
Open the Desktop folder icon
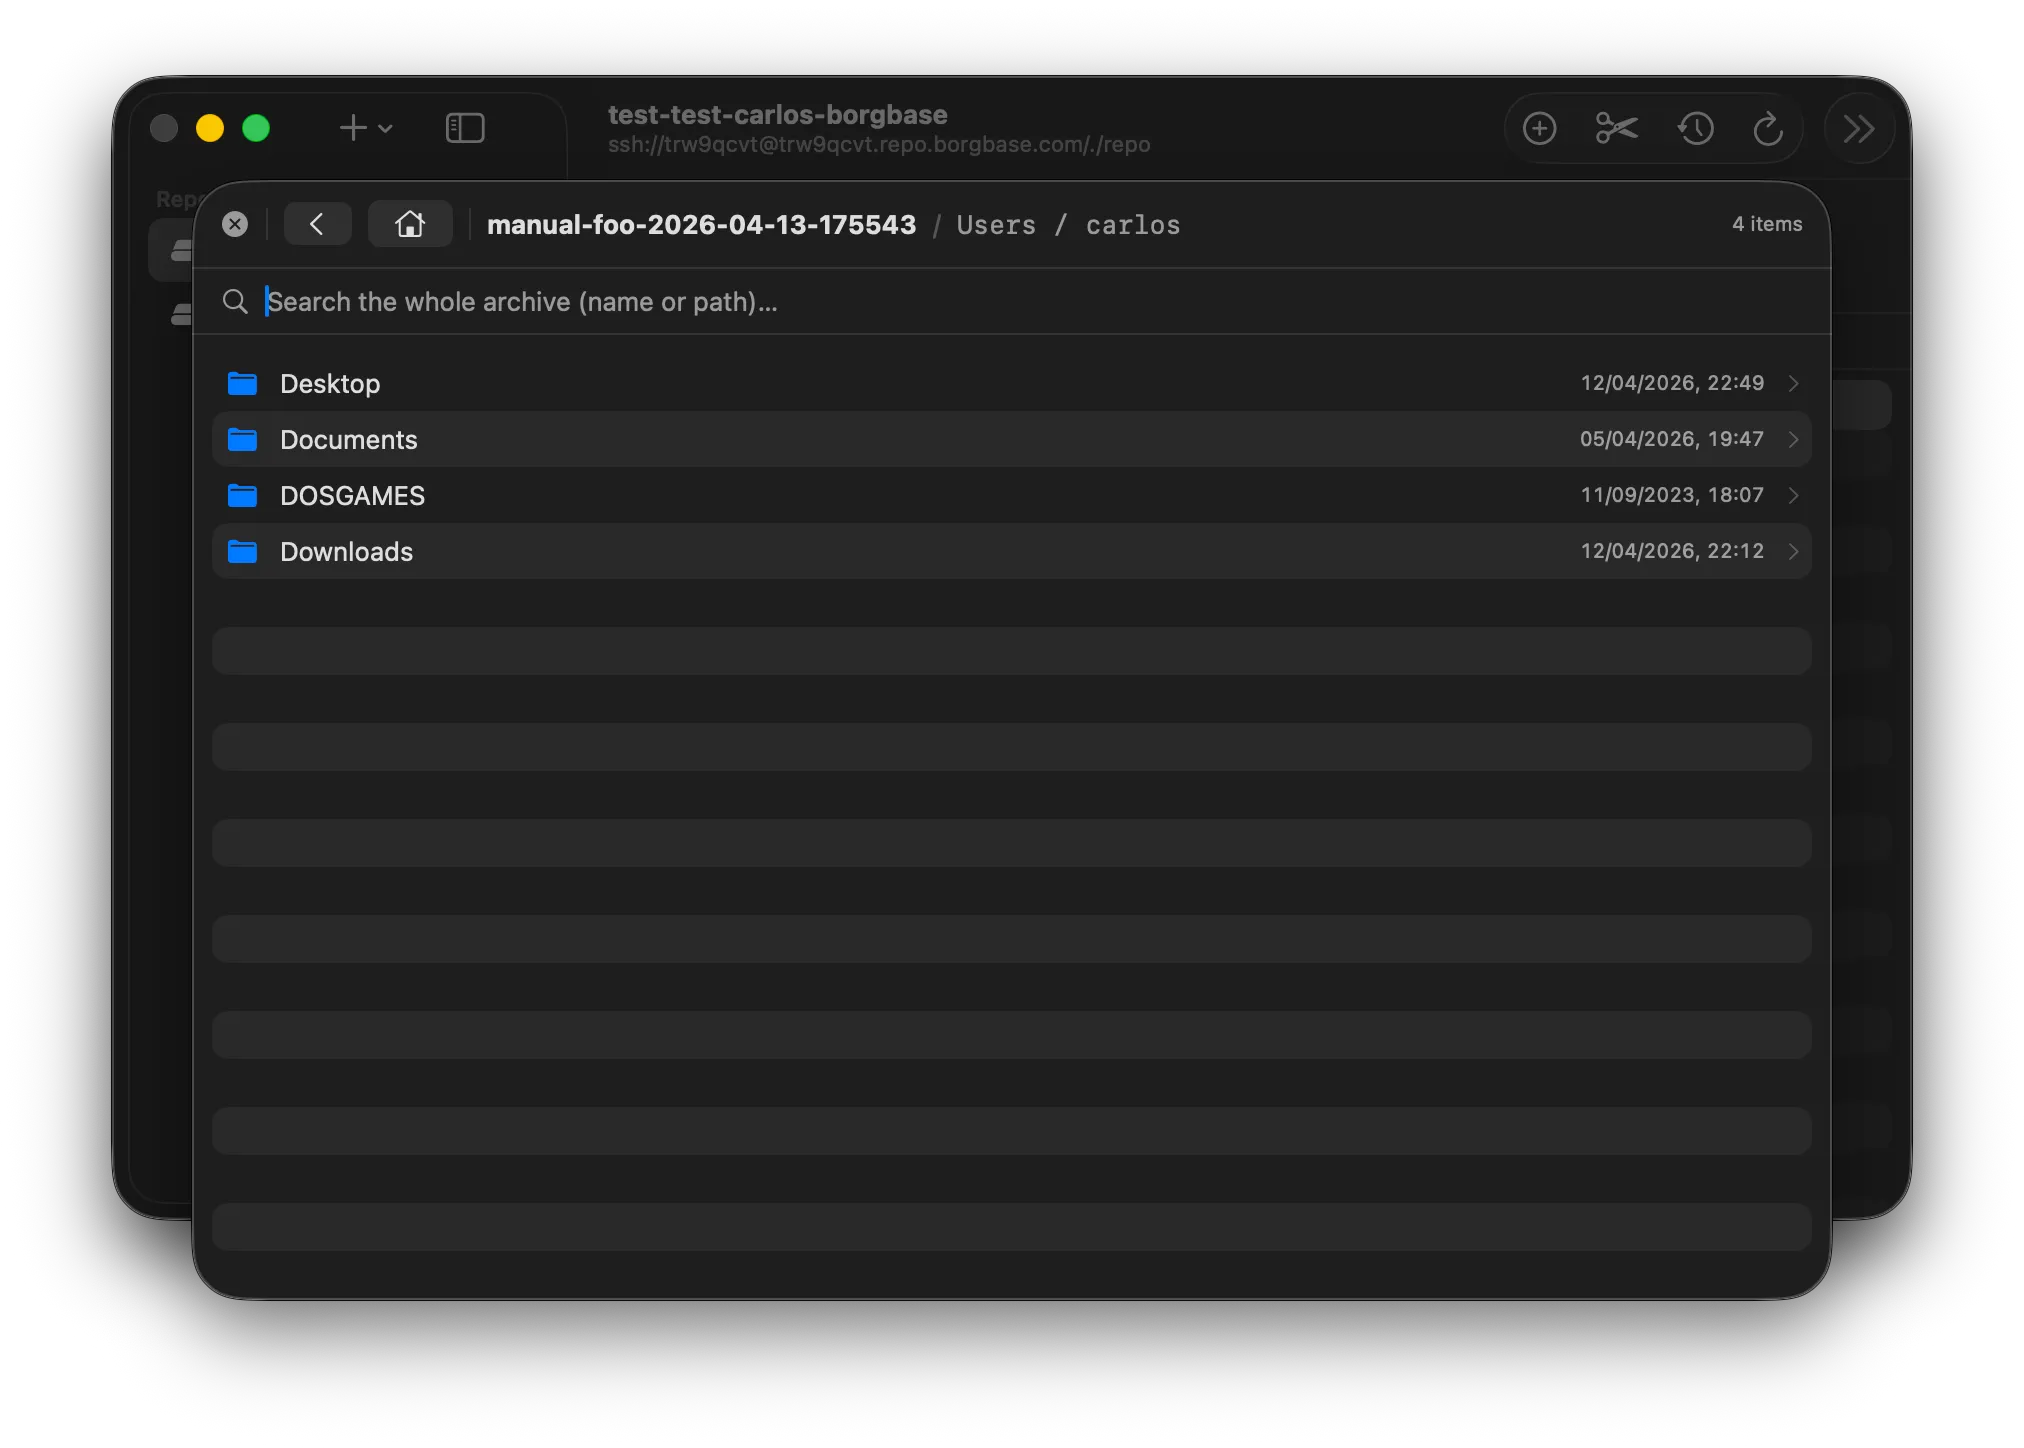(243, 383)
